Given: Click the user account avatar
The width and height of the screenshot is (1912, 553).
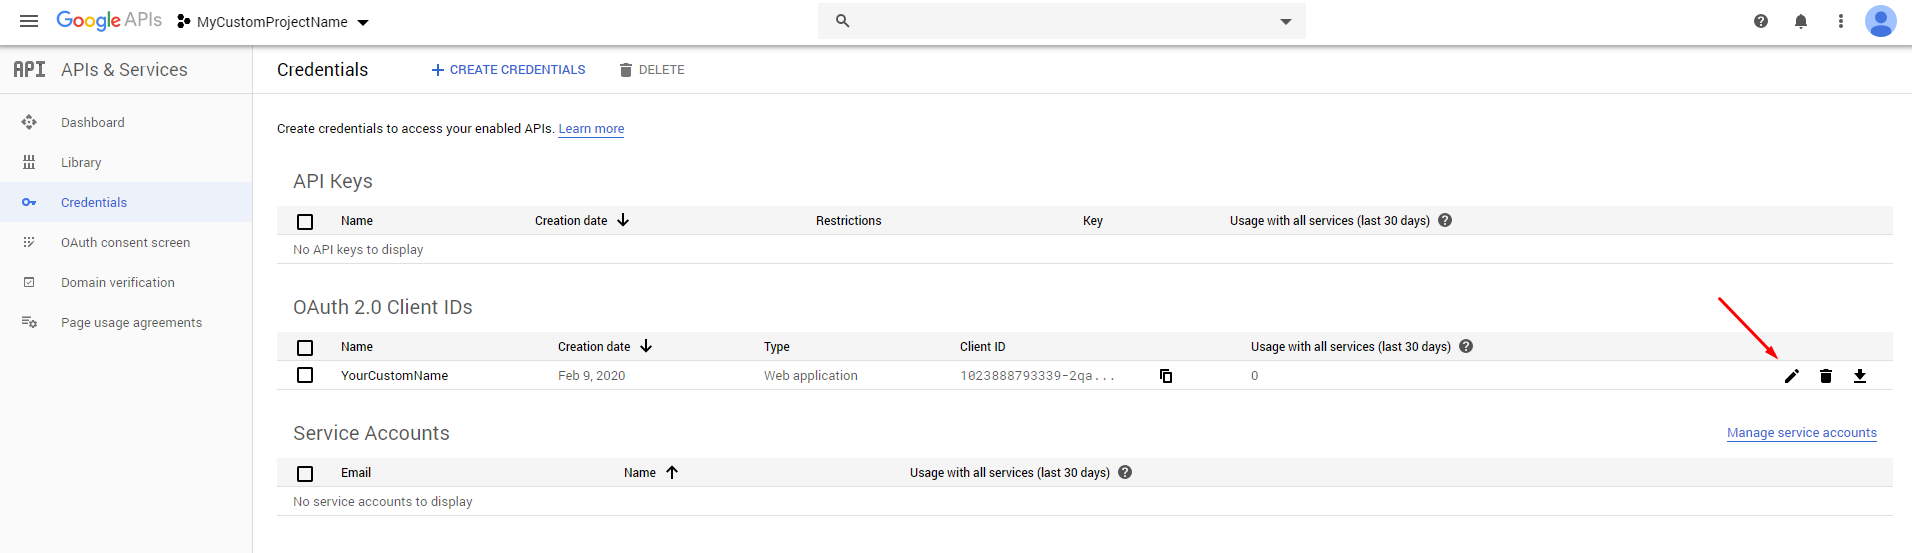Looking at the screenshot, I should click(1881, 21).
